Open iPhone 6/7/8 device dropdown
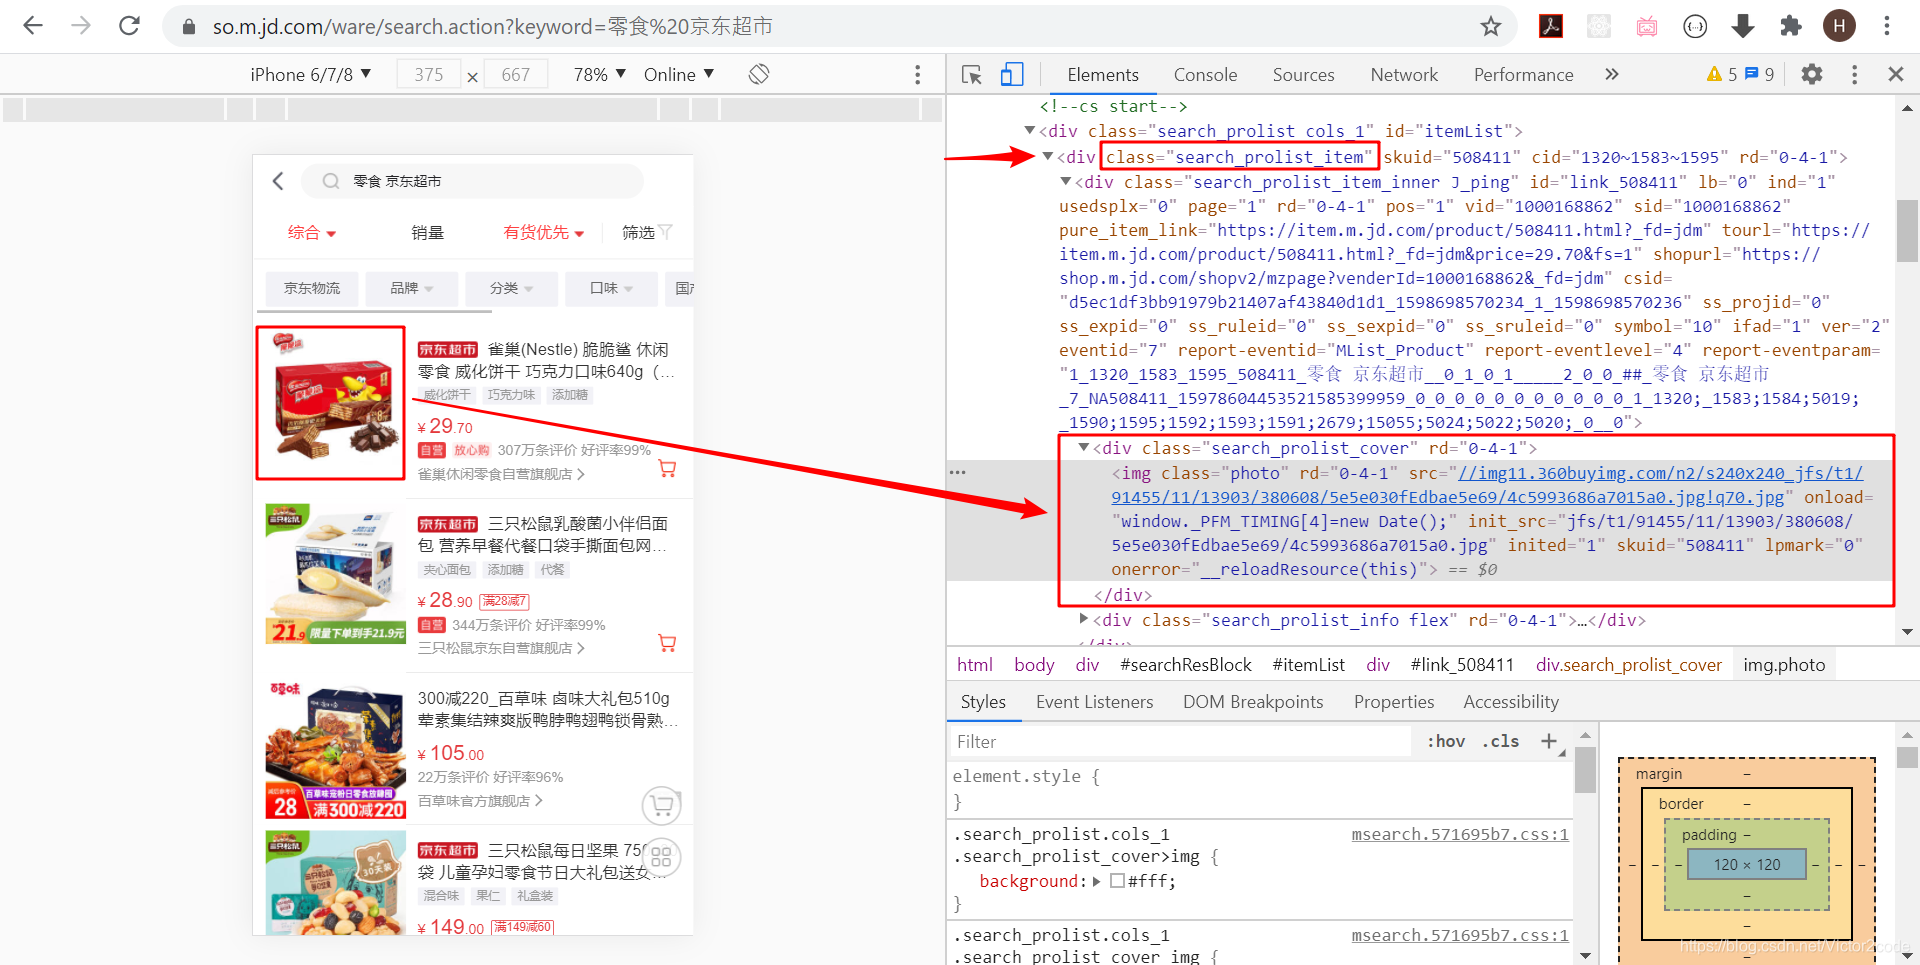This screenshot has height=965, width=1920. click(310, 74)
